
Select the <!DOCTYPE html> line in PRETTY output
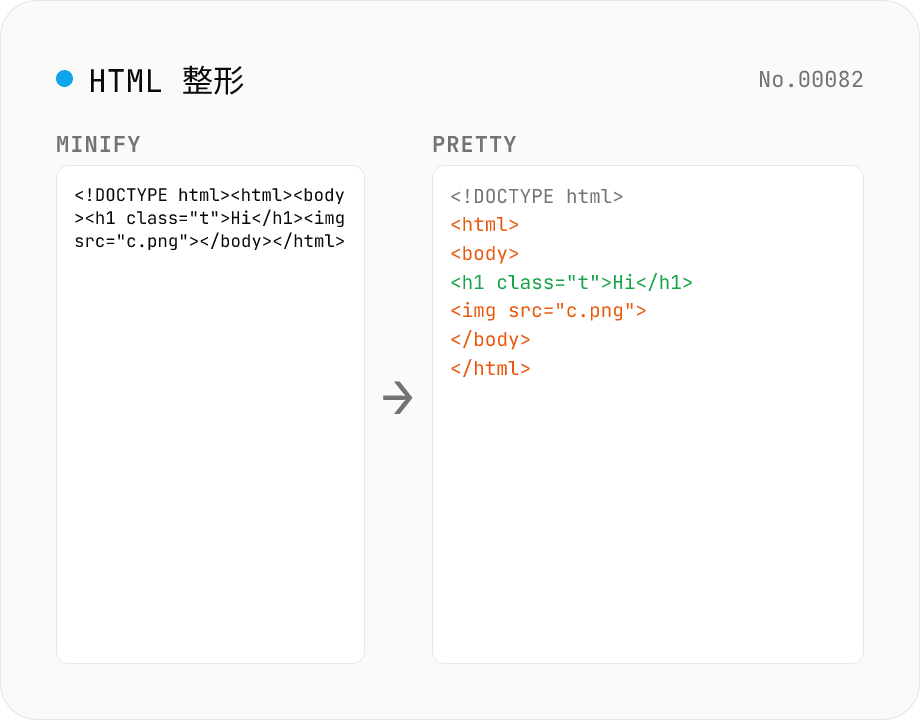(x=537, y=197)
